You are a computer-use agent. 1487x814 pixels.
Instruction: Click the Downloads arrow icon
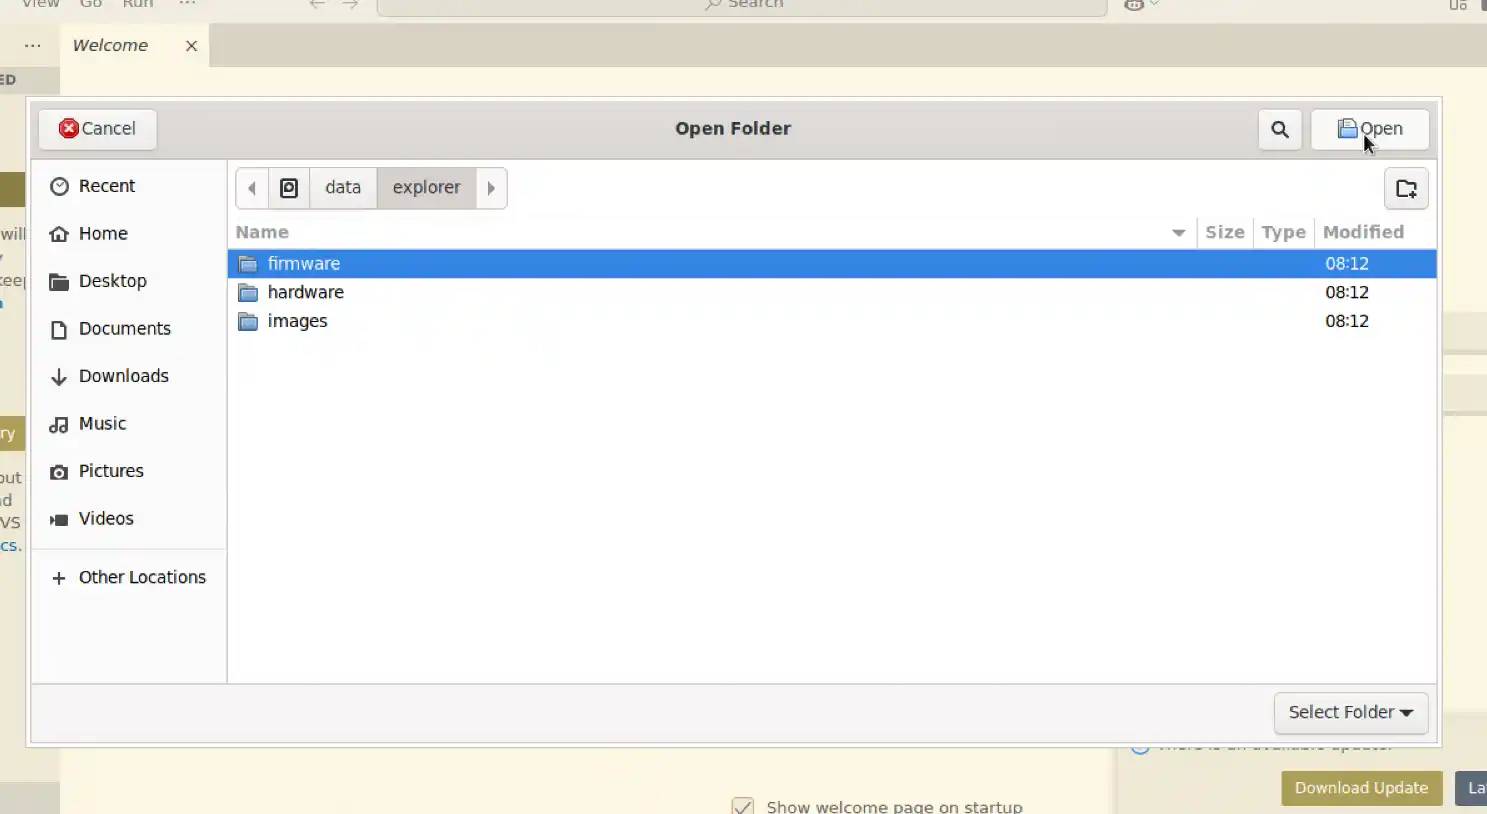tap(59, 377)
